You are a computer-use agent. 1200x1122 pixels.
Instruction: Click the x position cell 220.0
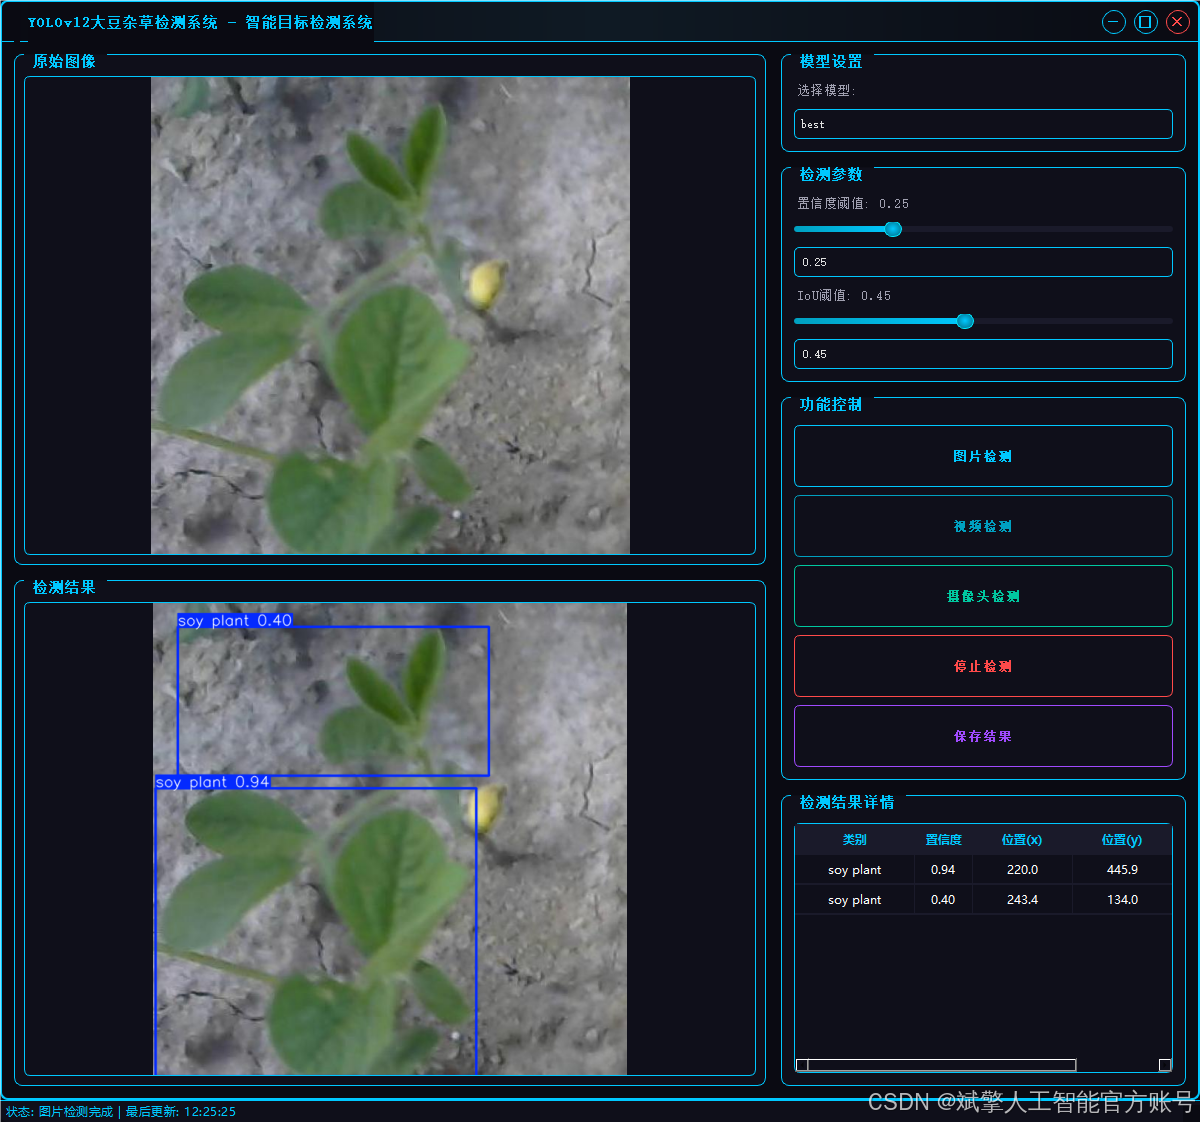[1022, 870]
